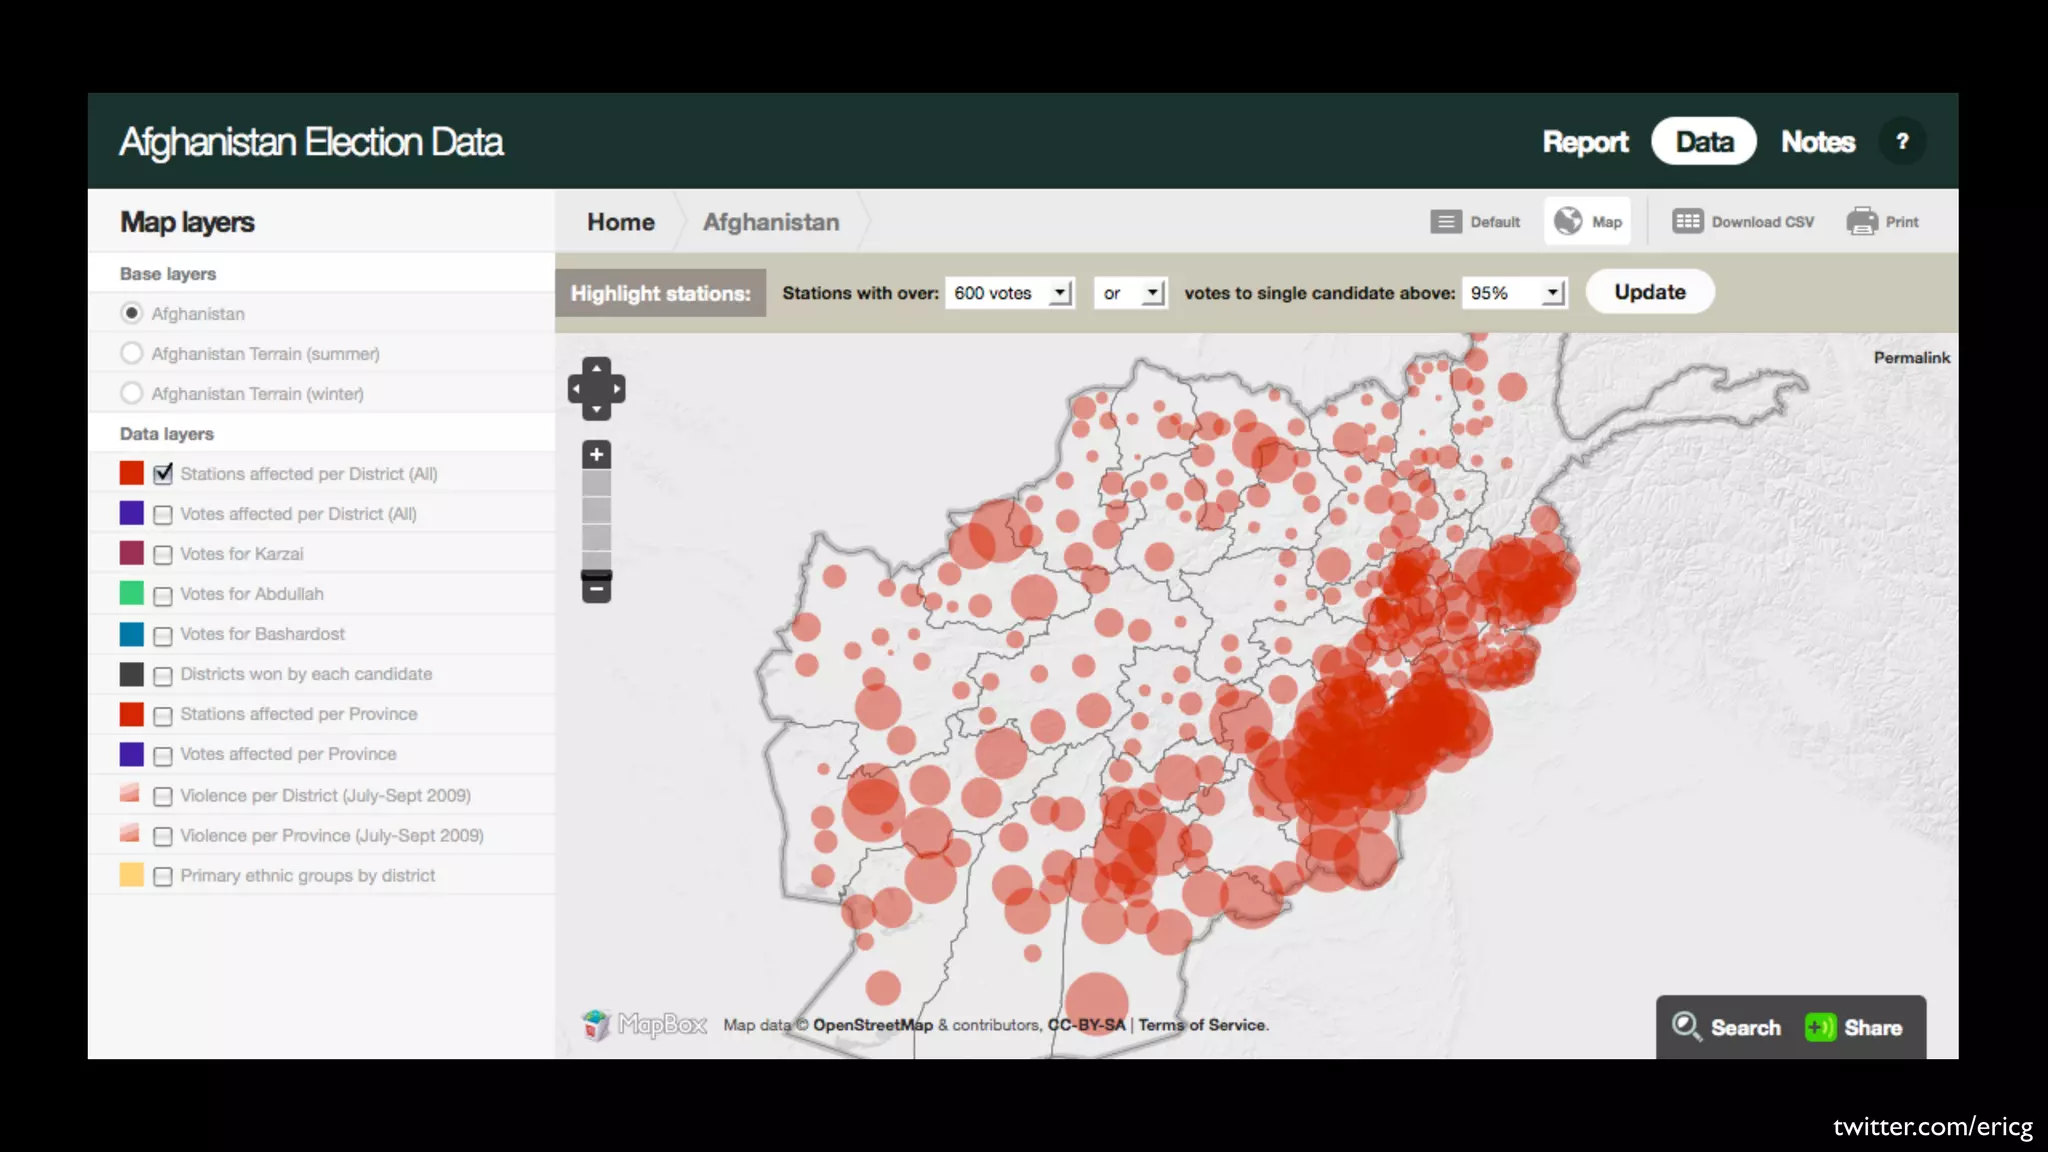The image size is (2048, 1152).
Task: Click the Download CSV table icon
Action: tap(1687, 221)
